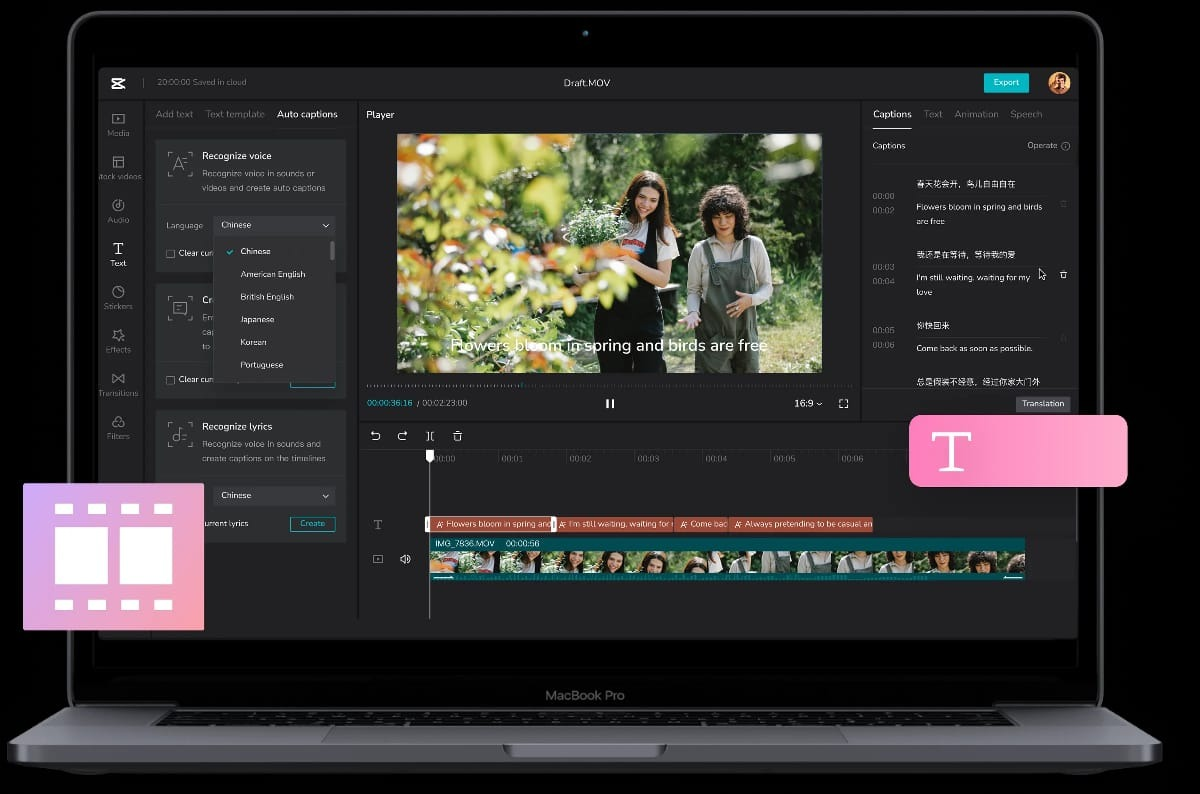This screenshot has width=1200, height=794.
Task: Select the Text tool in sidebar
Action: coord(118,254)
